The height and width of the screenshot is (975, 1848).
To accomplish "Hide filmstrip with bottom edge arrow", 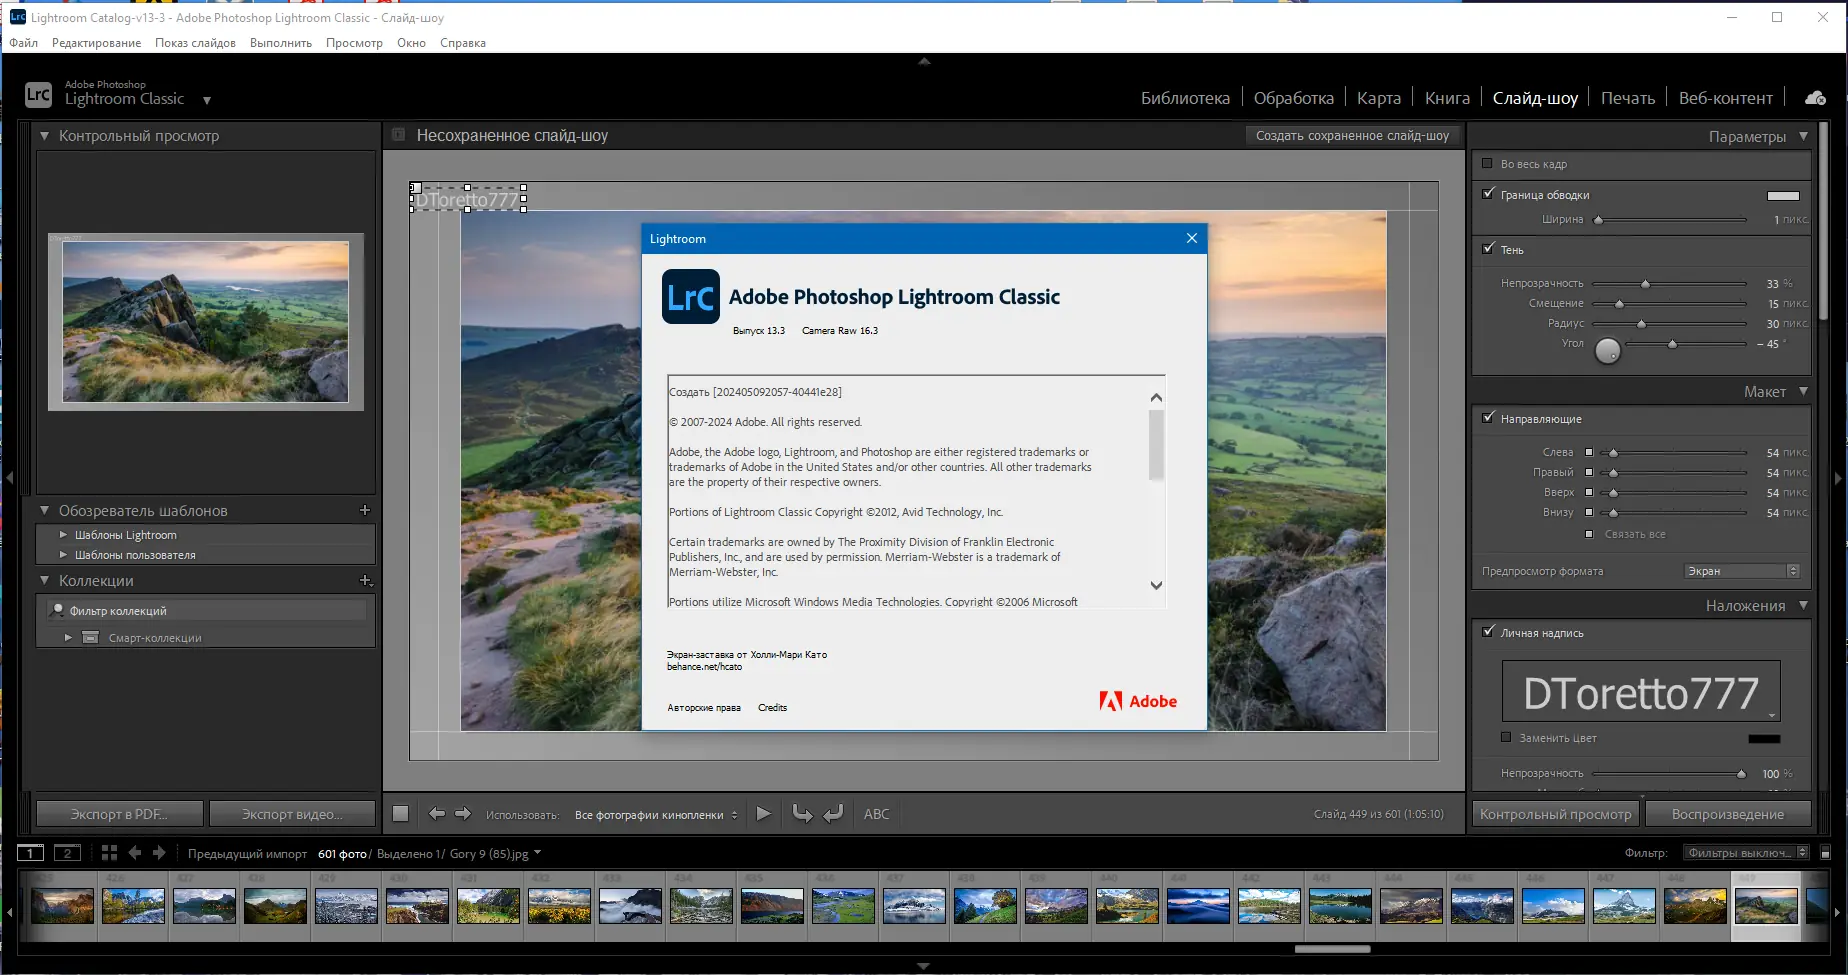I will 924,967.
